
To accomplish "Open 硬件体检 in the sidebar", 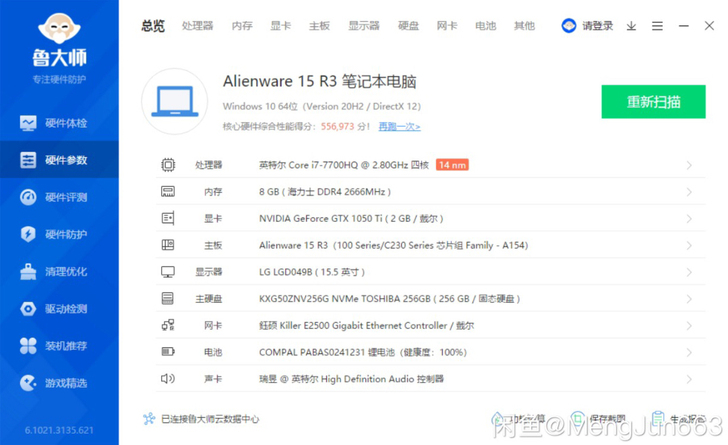I will 59,123.
